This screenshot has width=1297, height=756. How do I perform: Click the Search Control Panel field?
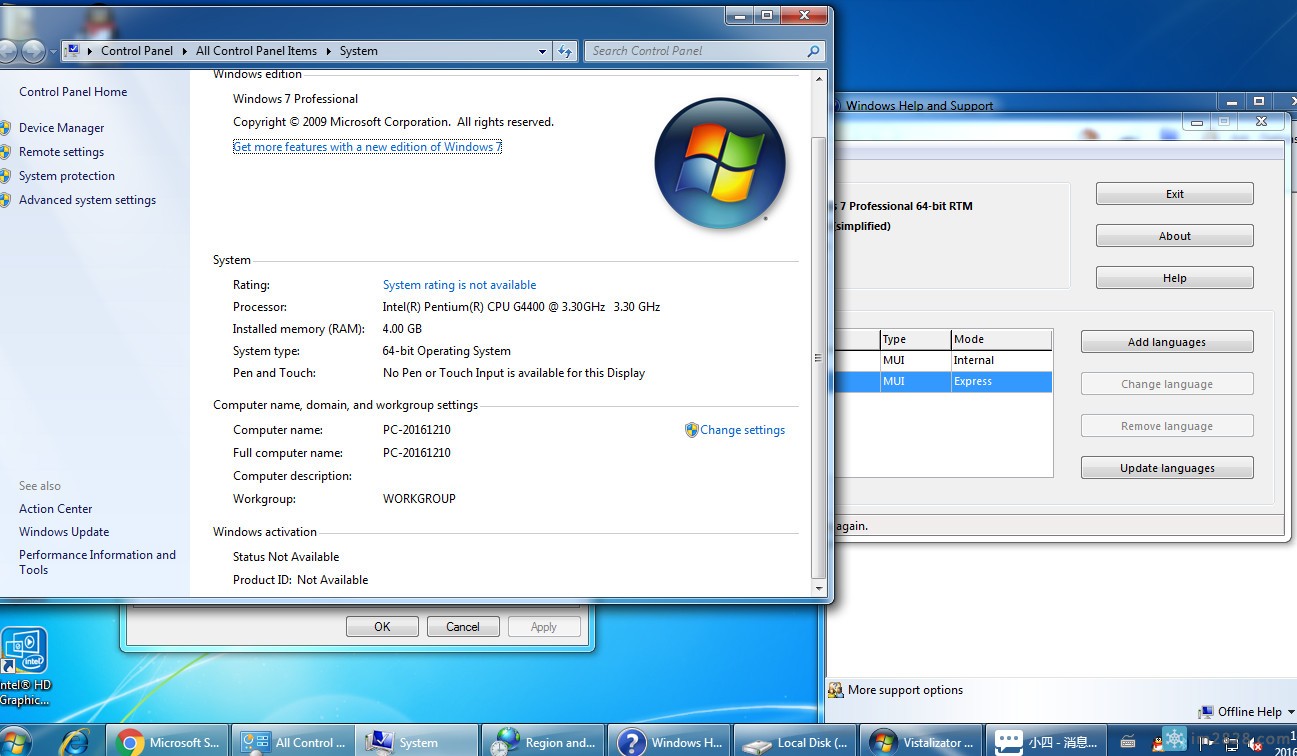(695, 51)
